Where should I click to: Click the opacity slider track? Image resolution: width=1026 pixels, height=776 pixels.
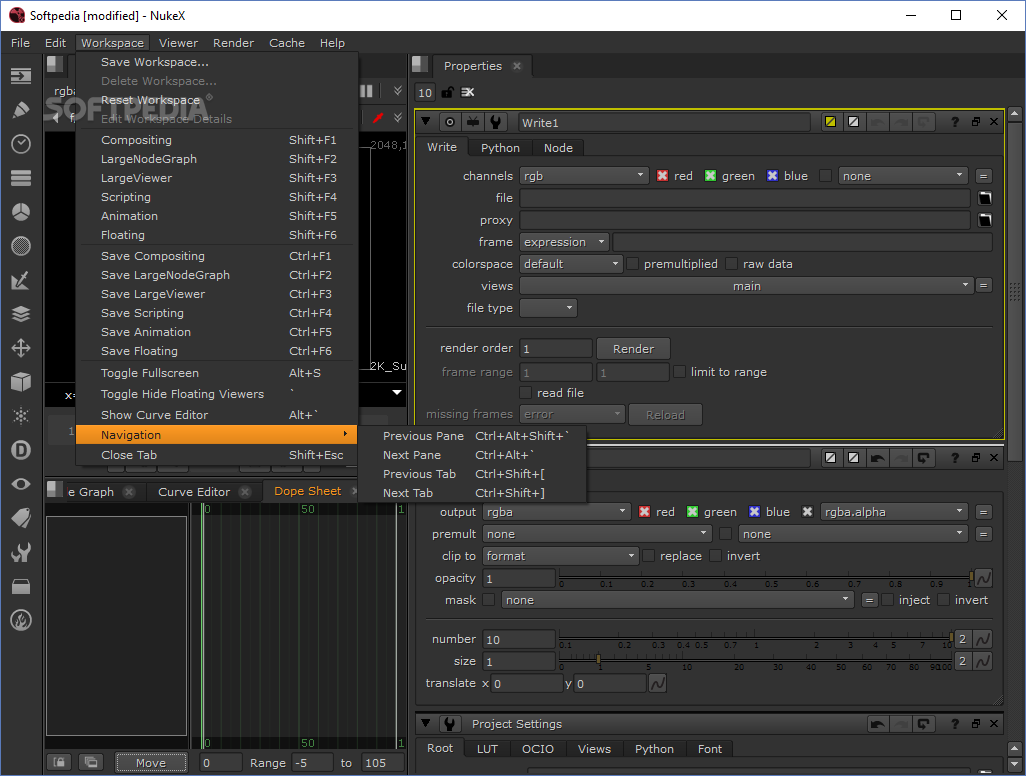pos(766,577)
